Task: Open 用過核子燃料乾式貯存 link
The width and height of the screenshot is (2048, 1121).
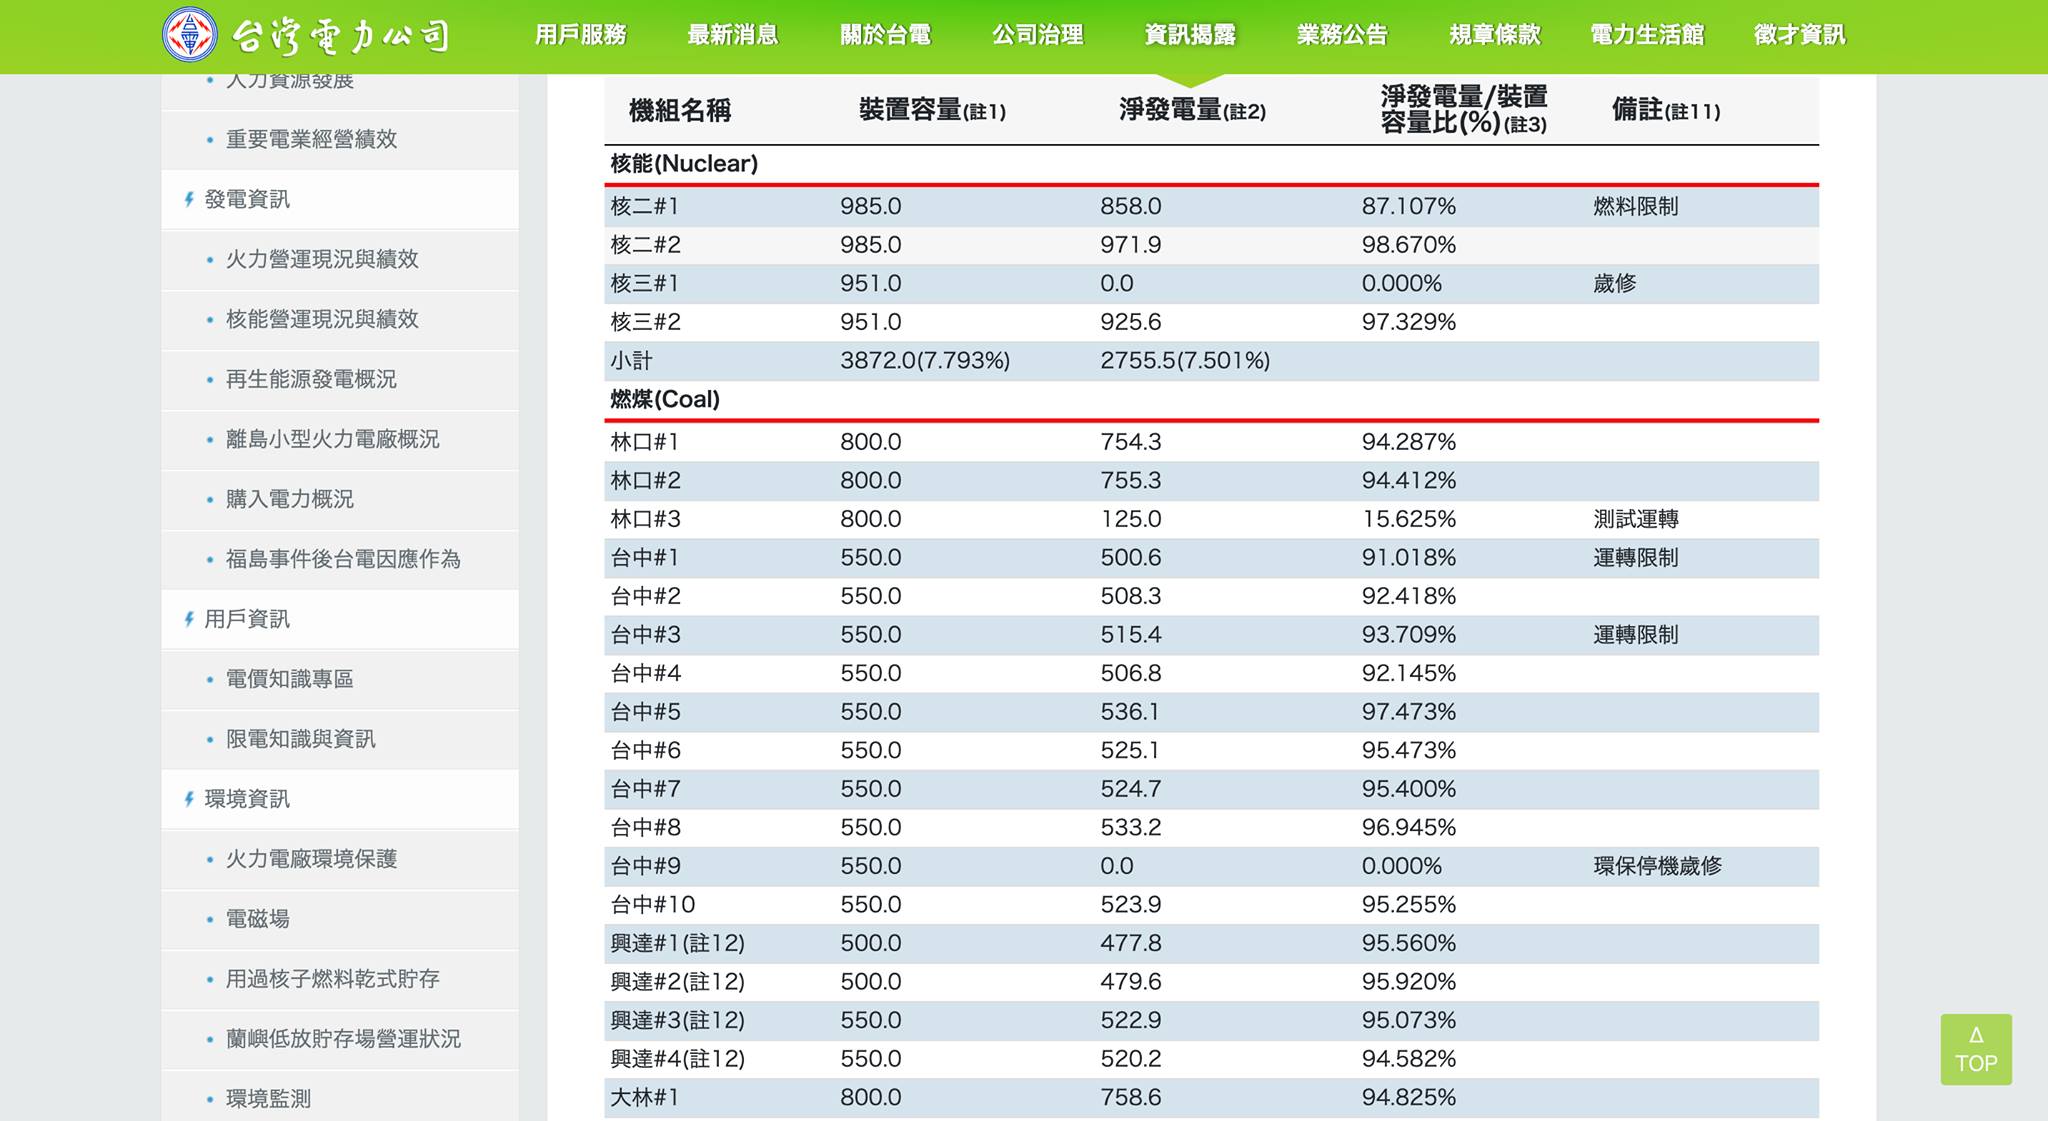Action: [332, 979]
